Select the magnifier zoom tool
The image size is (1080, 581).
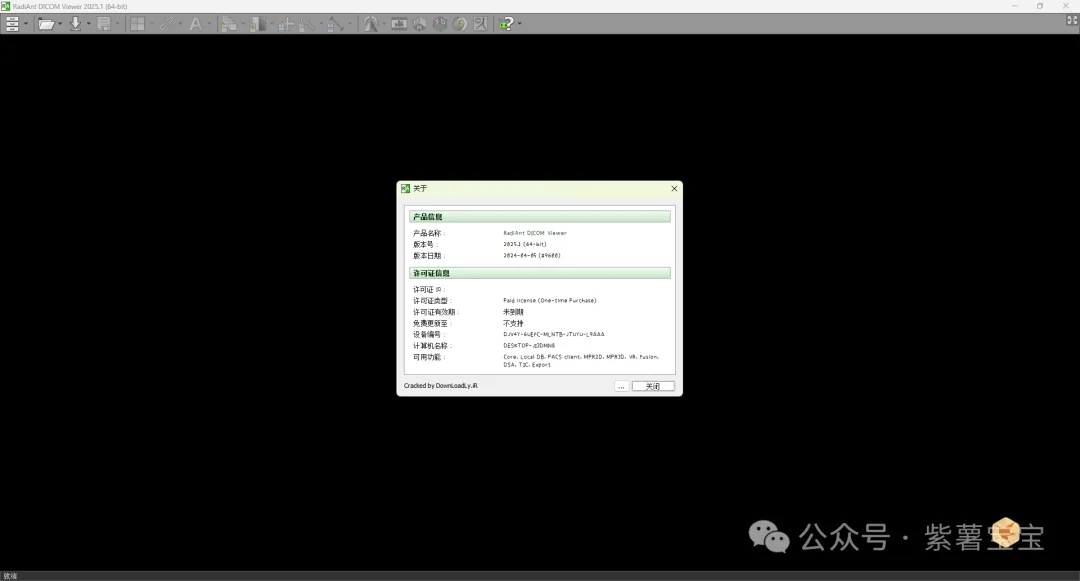click(308, 23)
